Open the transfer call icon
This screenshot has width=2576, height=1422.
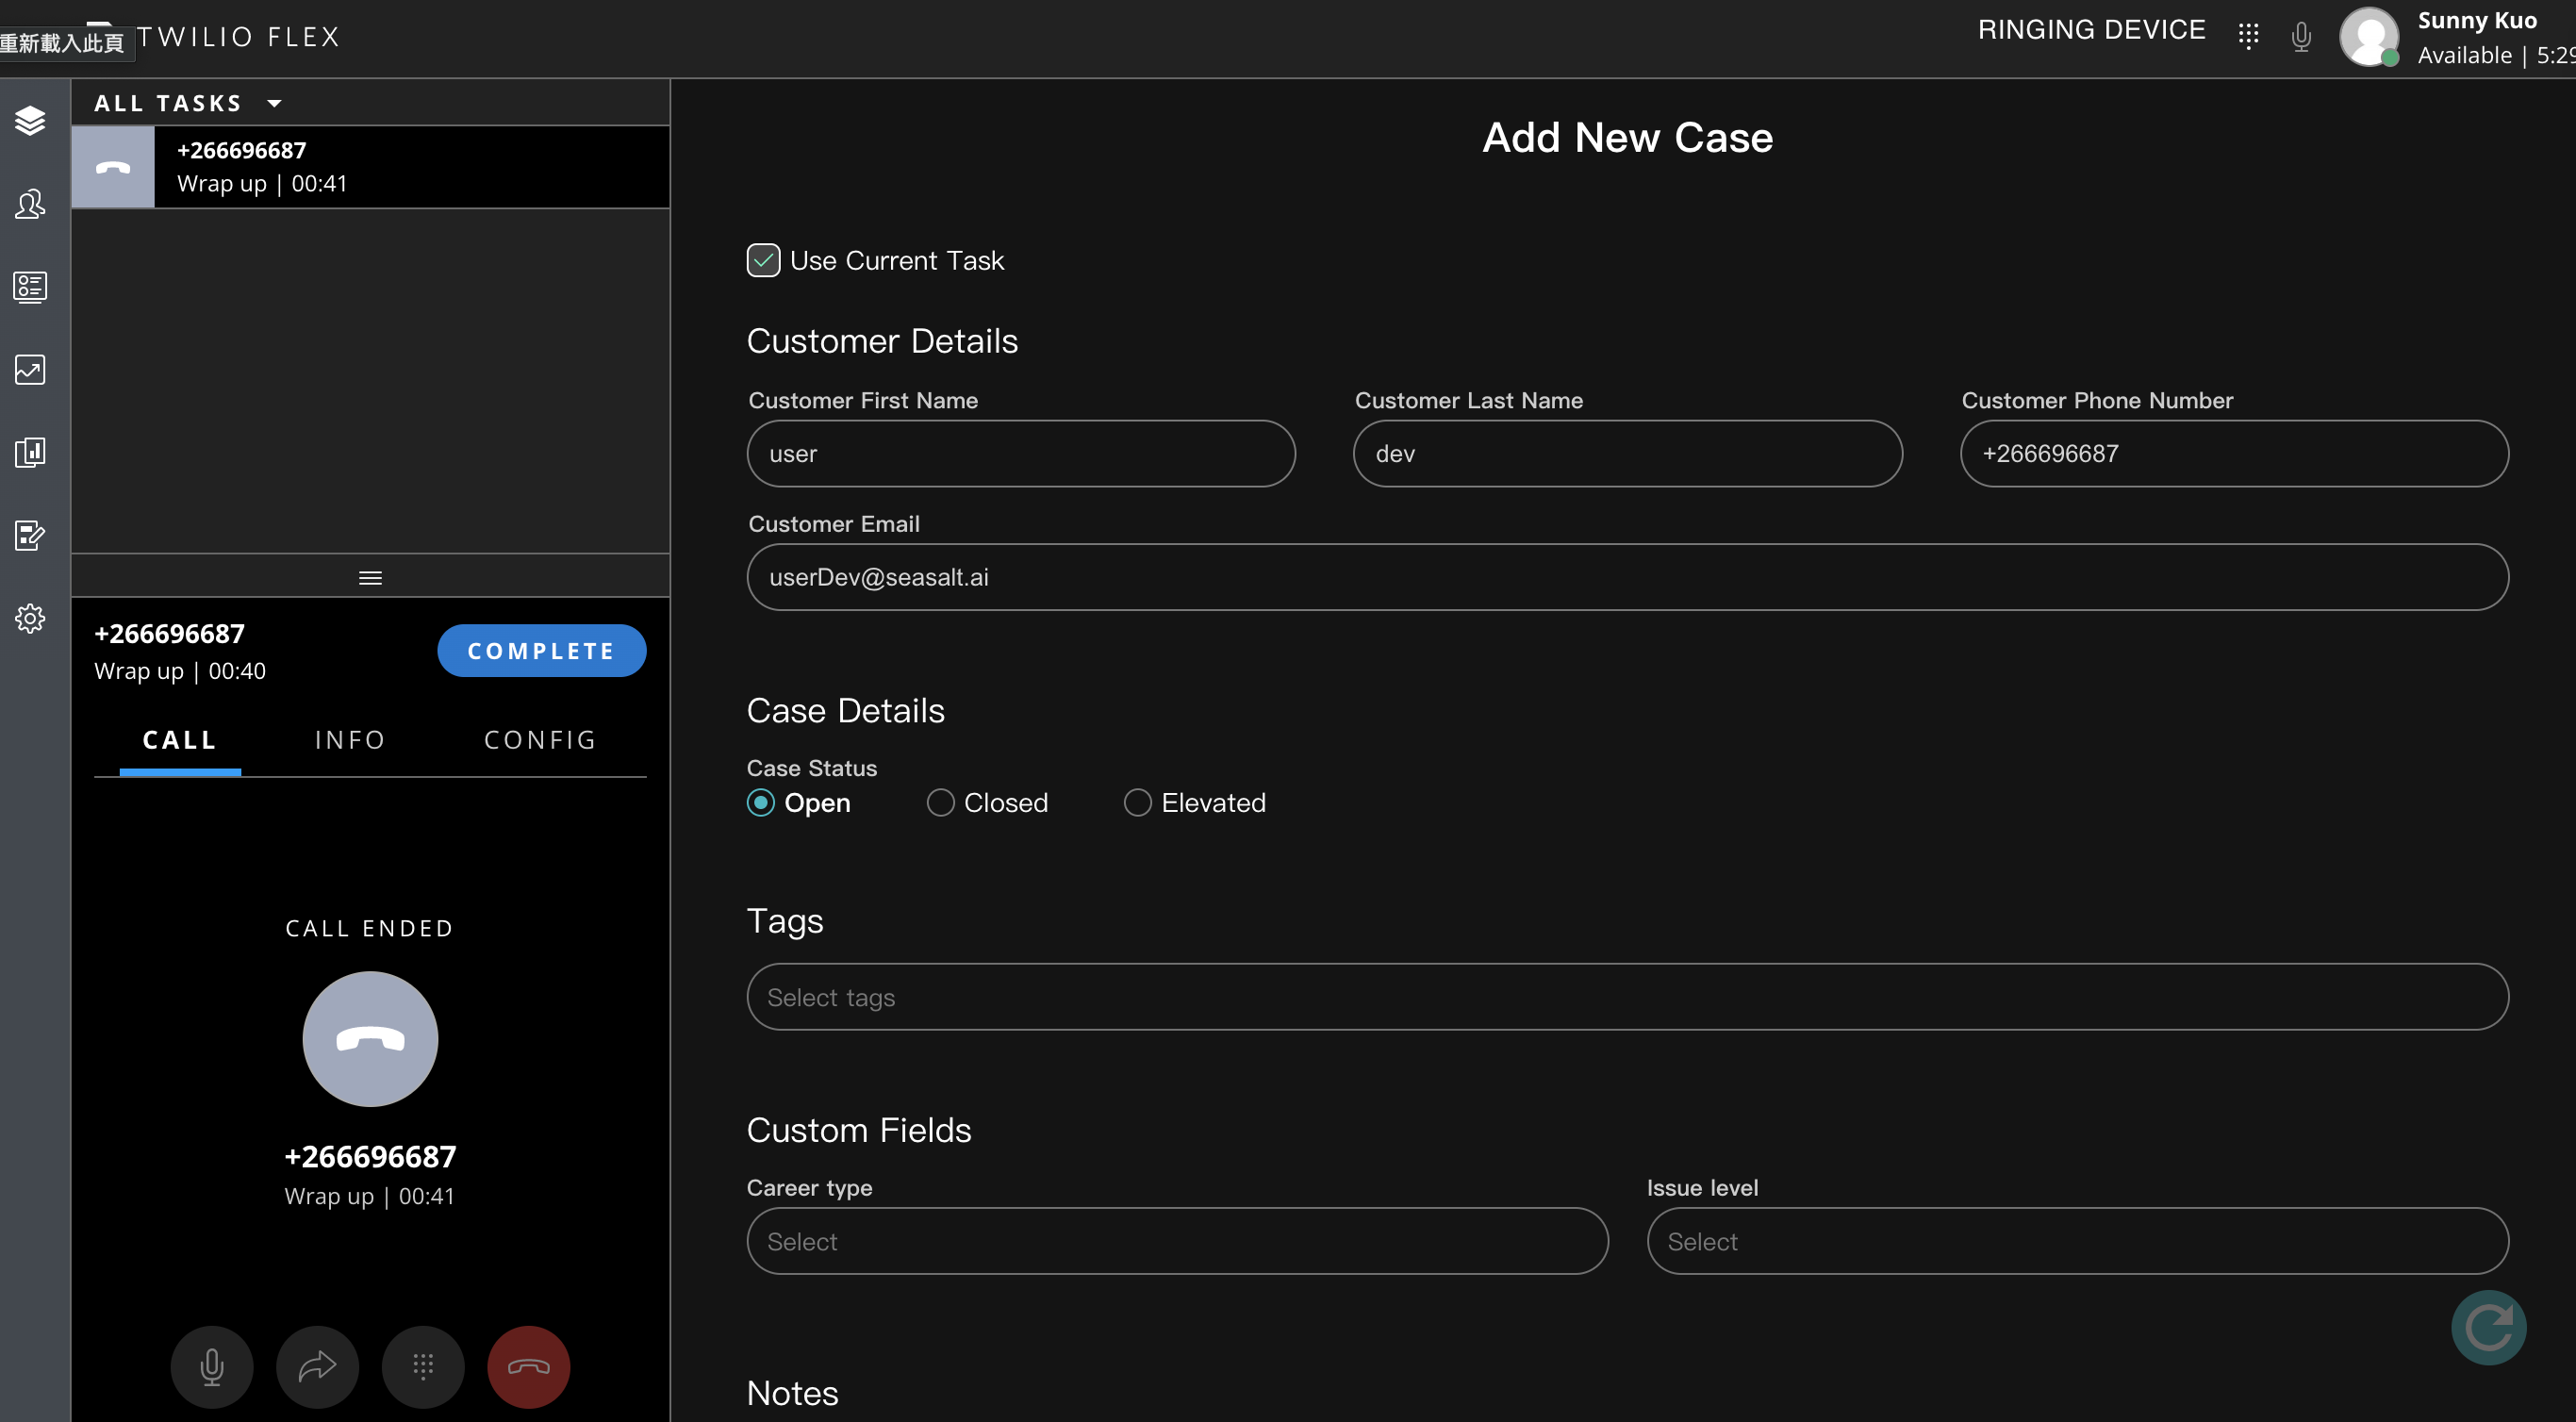[317, 1367]
